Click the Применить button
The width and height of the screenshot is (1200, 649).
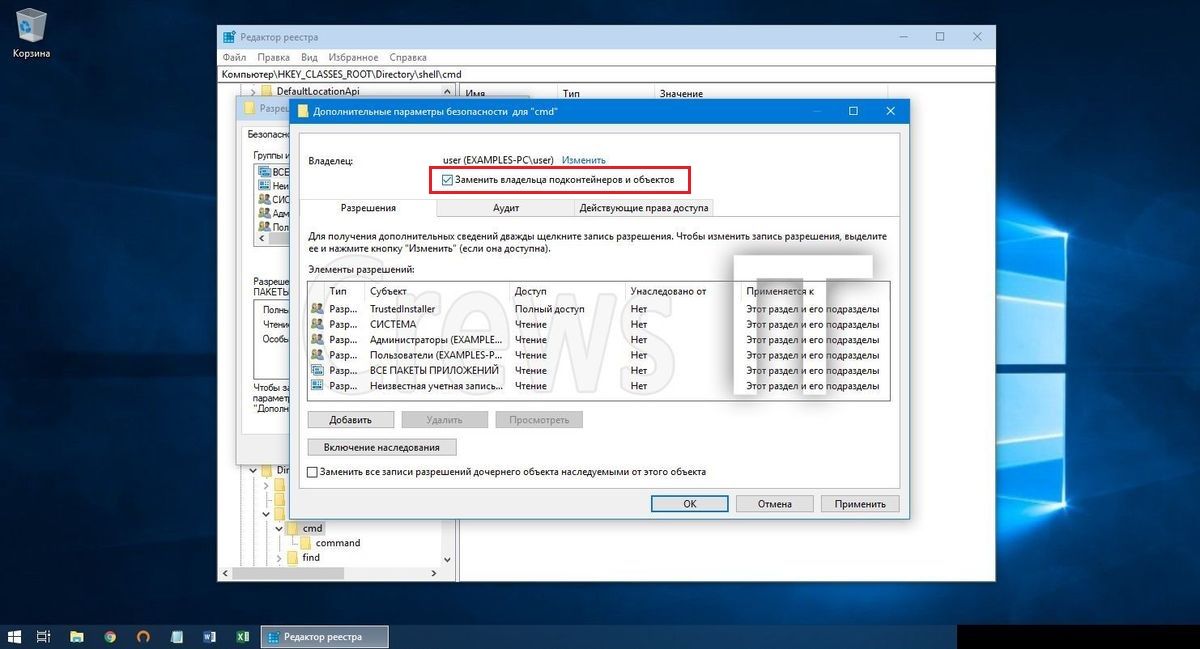pyautogui.click(x=860, y=504)
